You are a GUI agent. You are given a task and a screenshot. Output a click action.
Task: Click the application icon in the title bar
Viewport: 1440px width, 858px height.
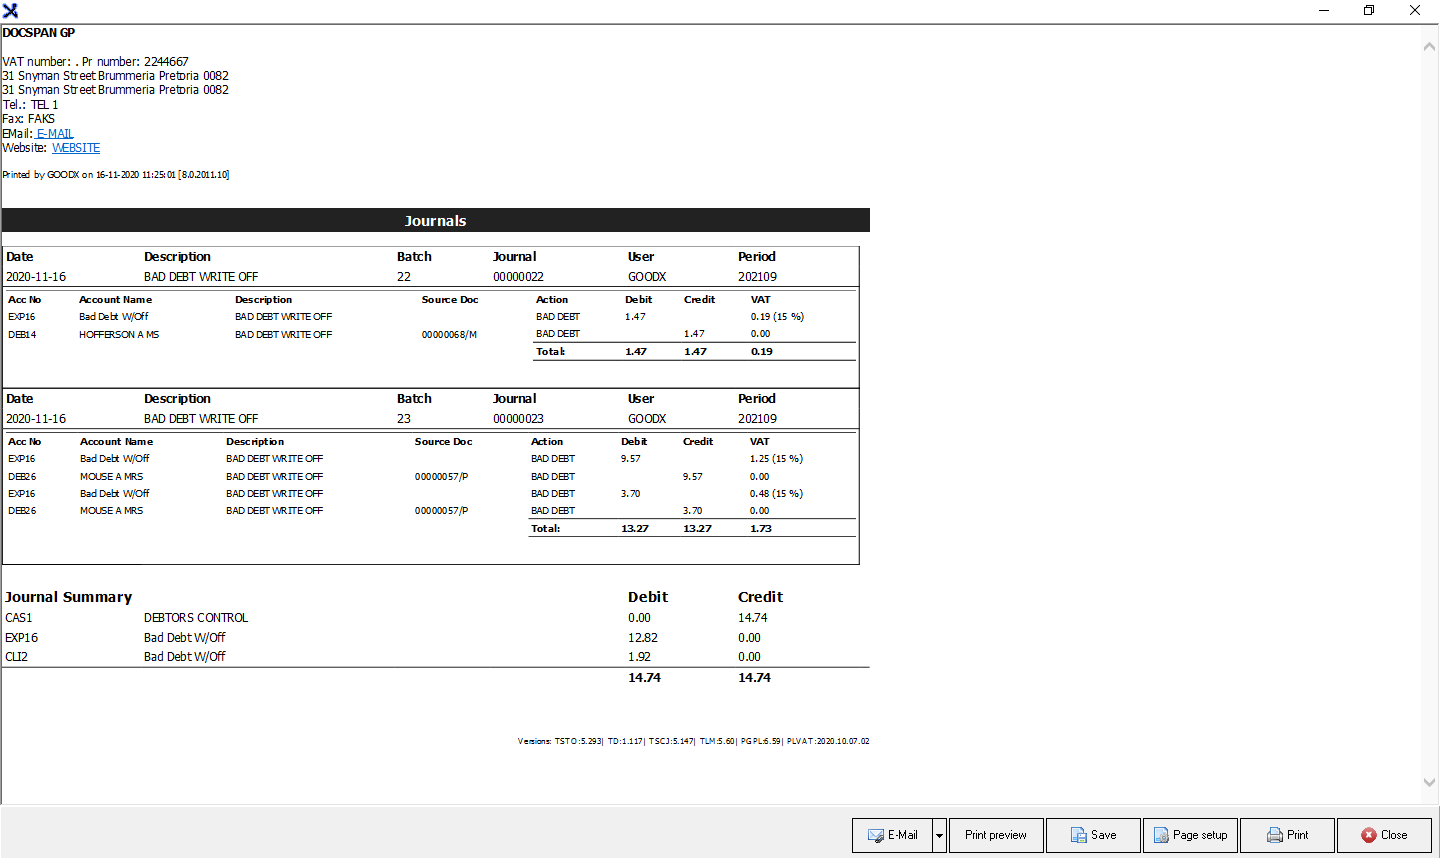[10, 10]
